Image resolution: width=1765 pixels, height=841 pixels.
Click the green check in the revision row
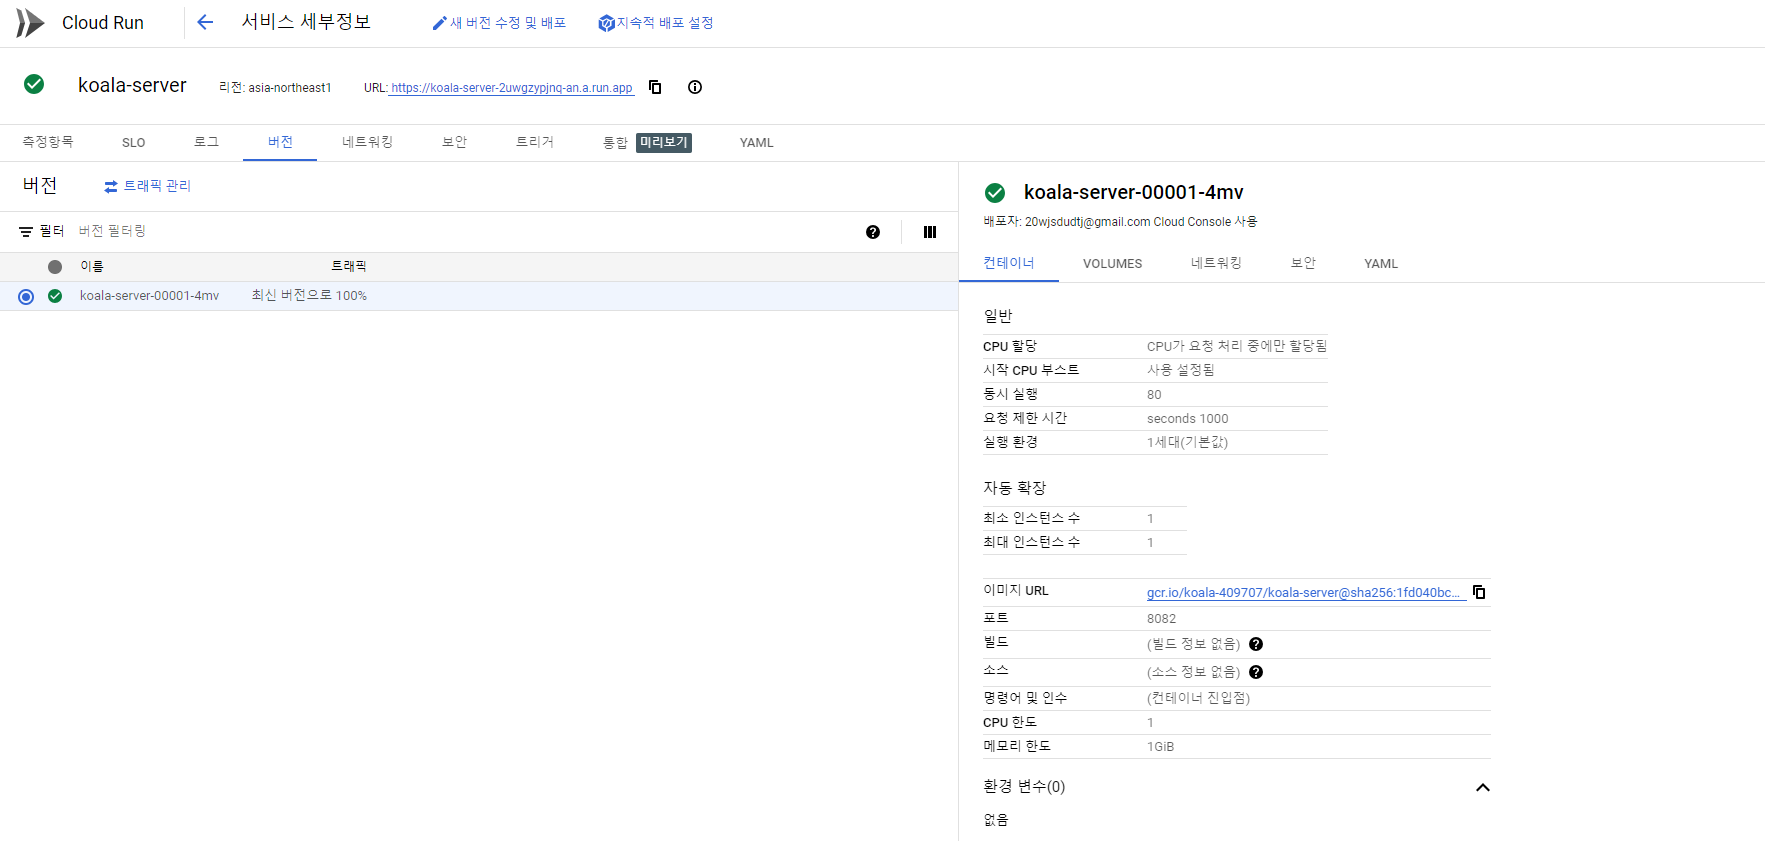point(55,296)
